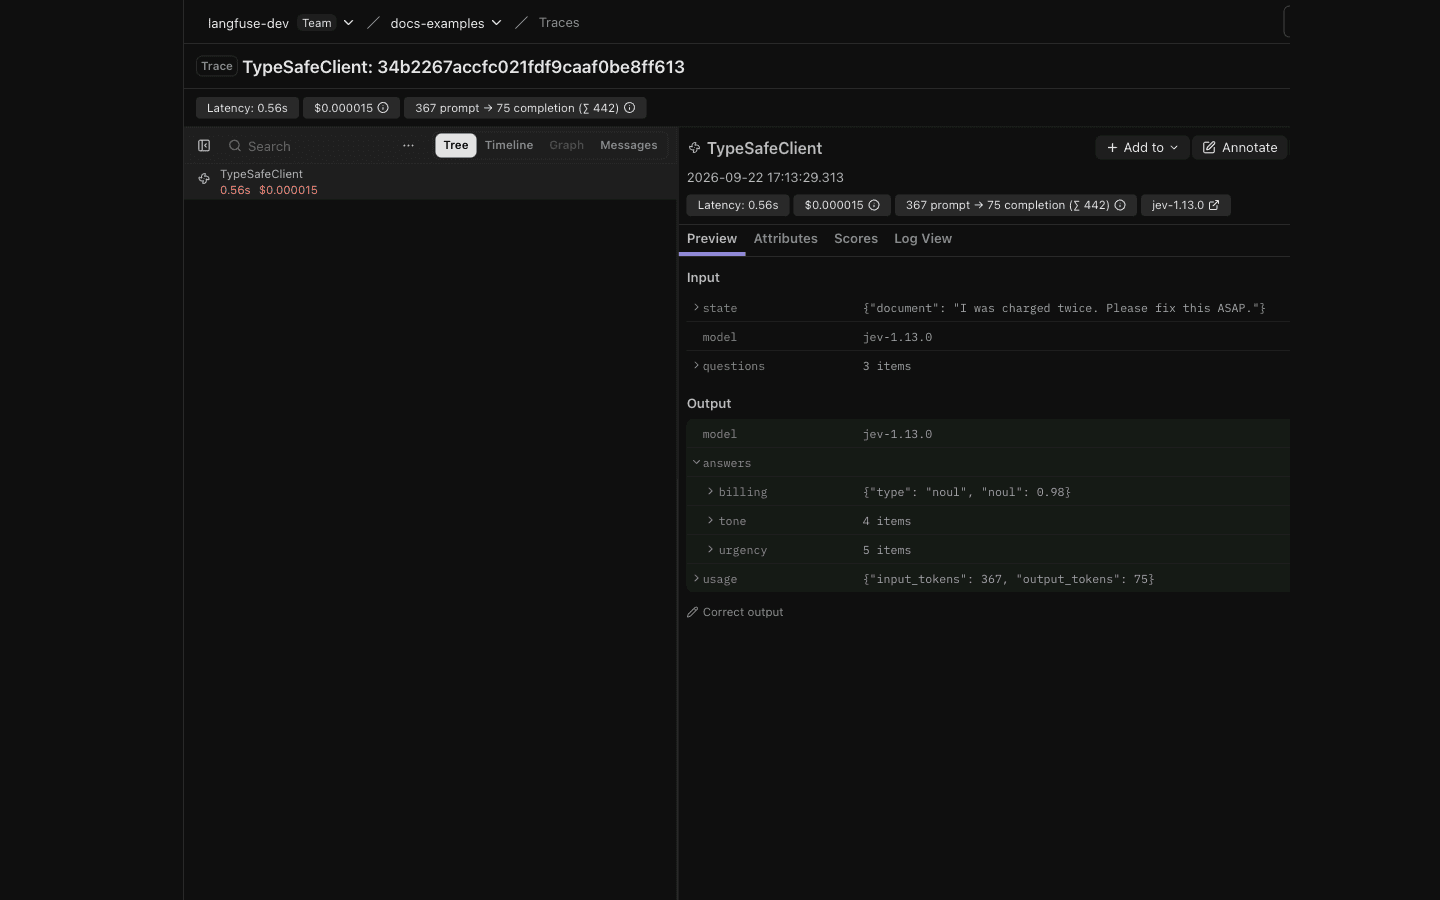Go to Traces breadcrumb

point(559,23)
